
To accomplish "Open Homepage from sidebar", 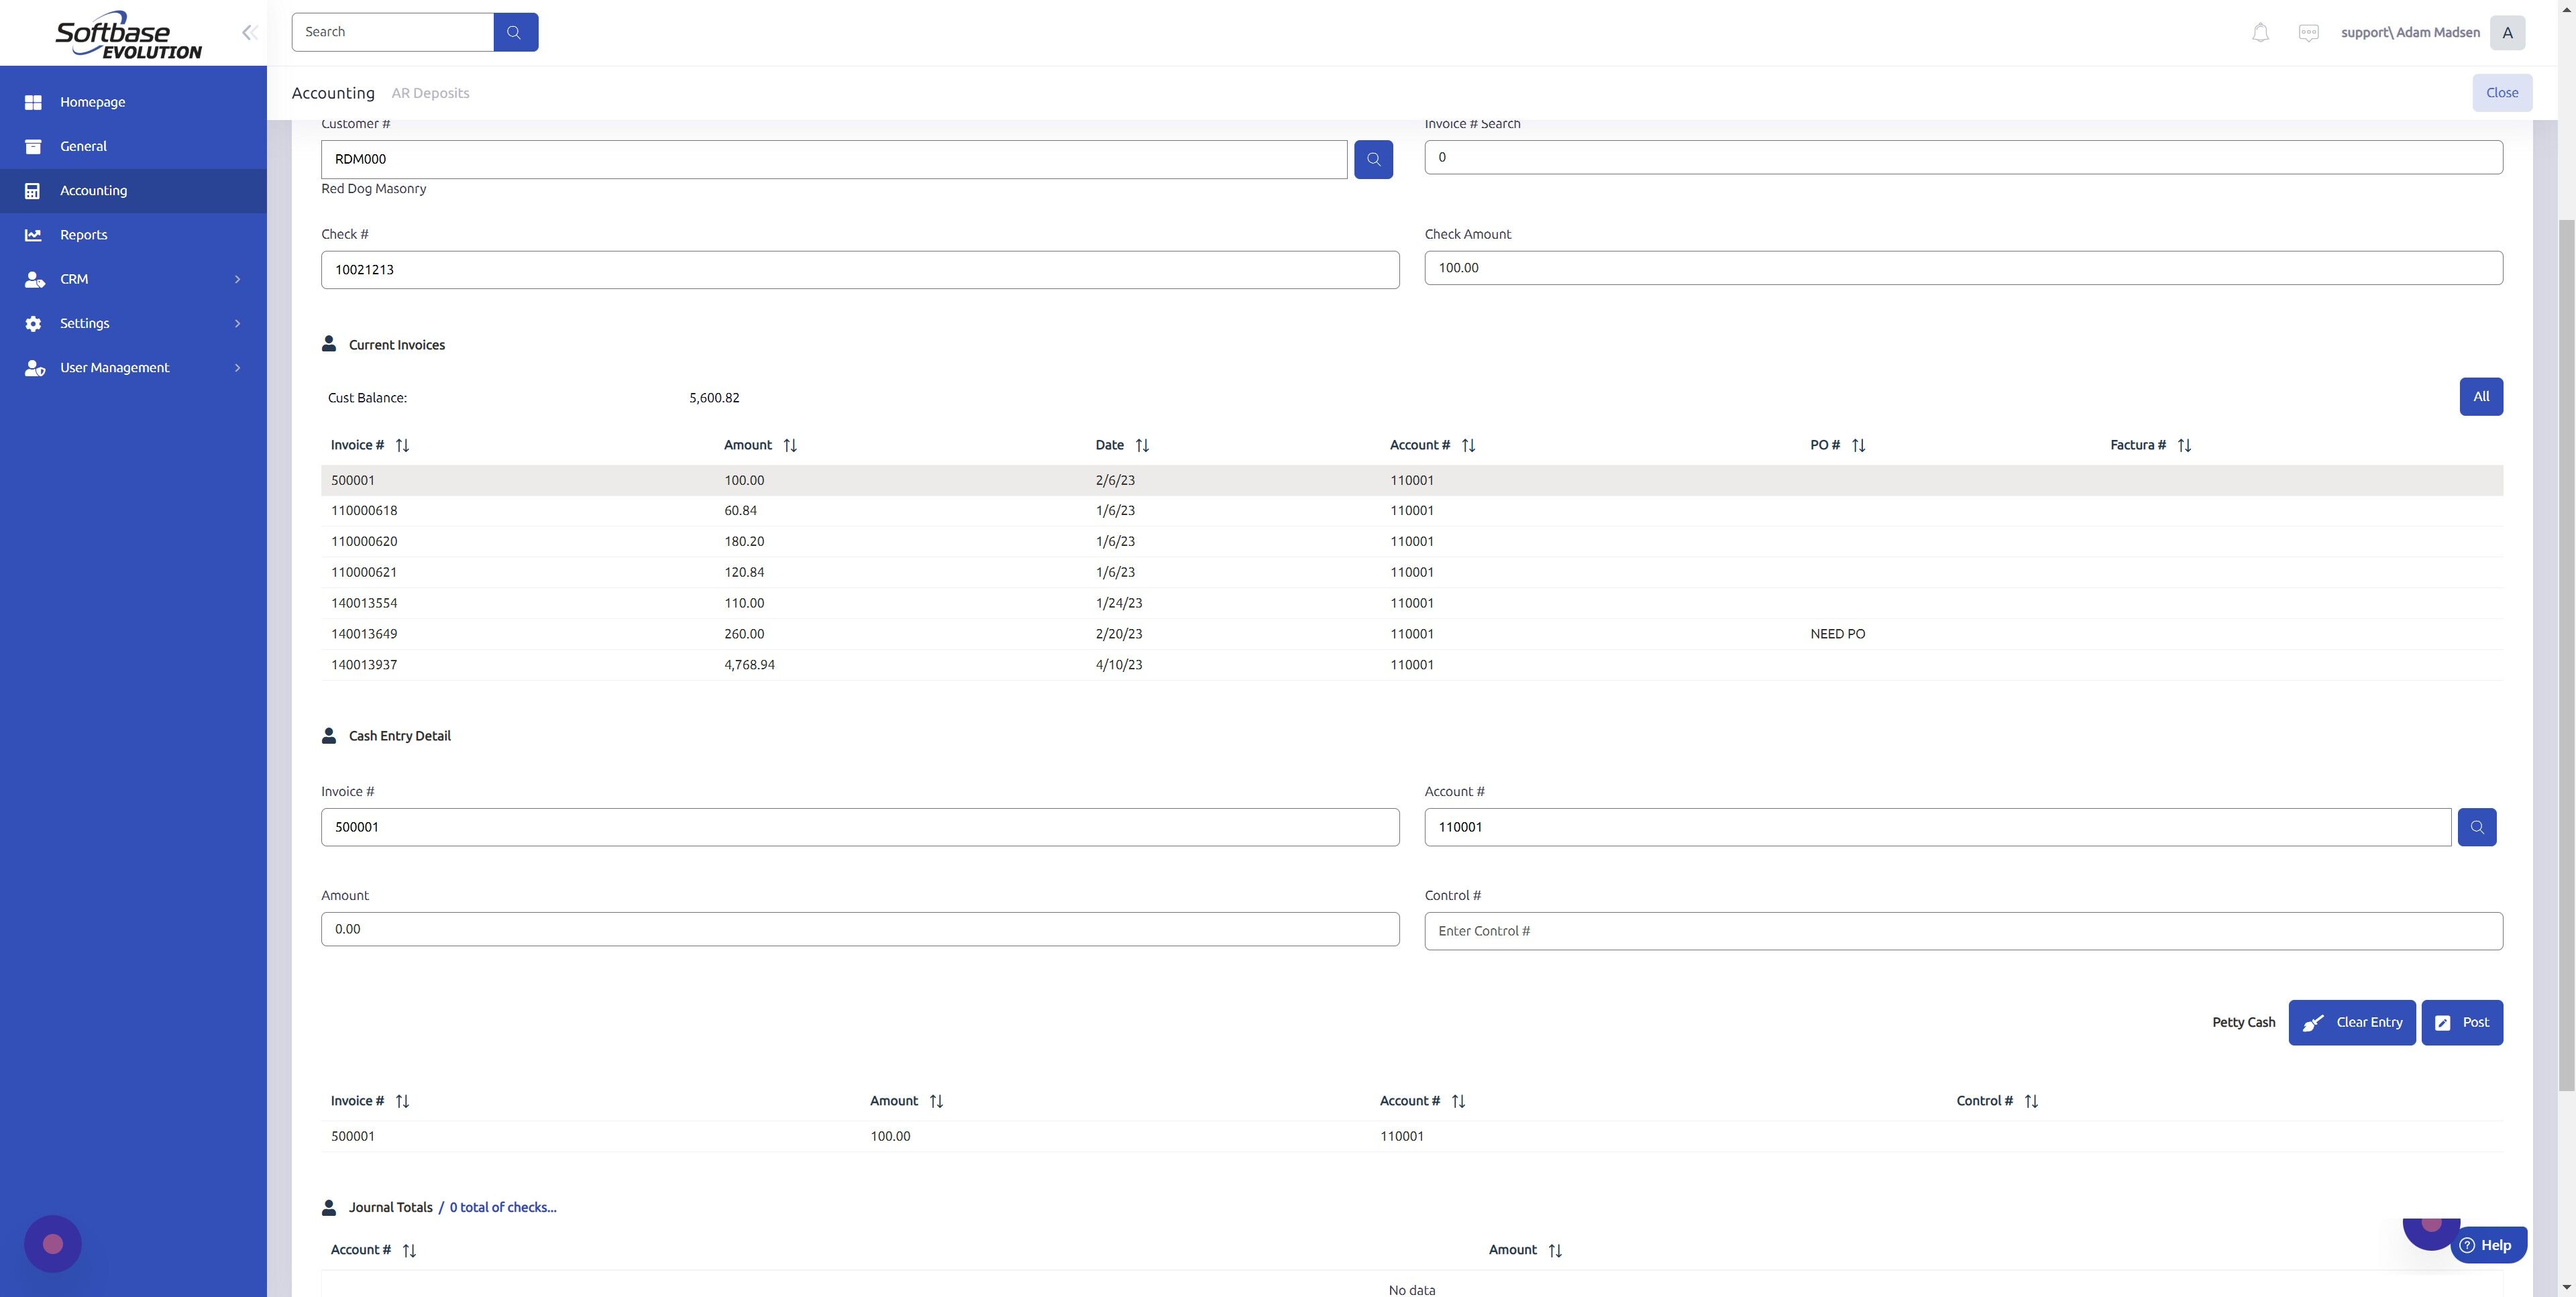I will tap(133, 102).
